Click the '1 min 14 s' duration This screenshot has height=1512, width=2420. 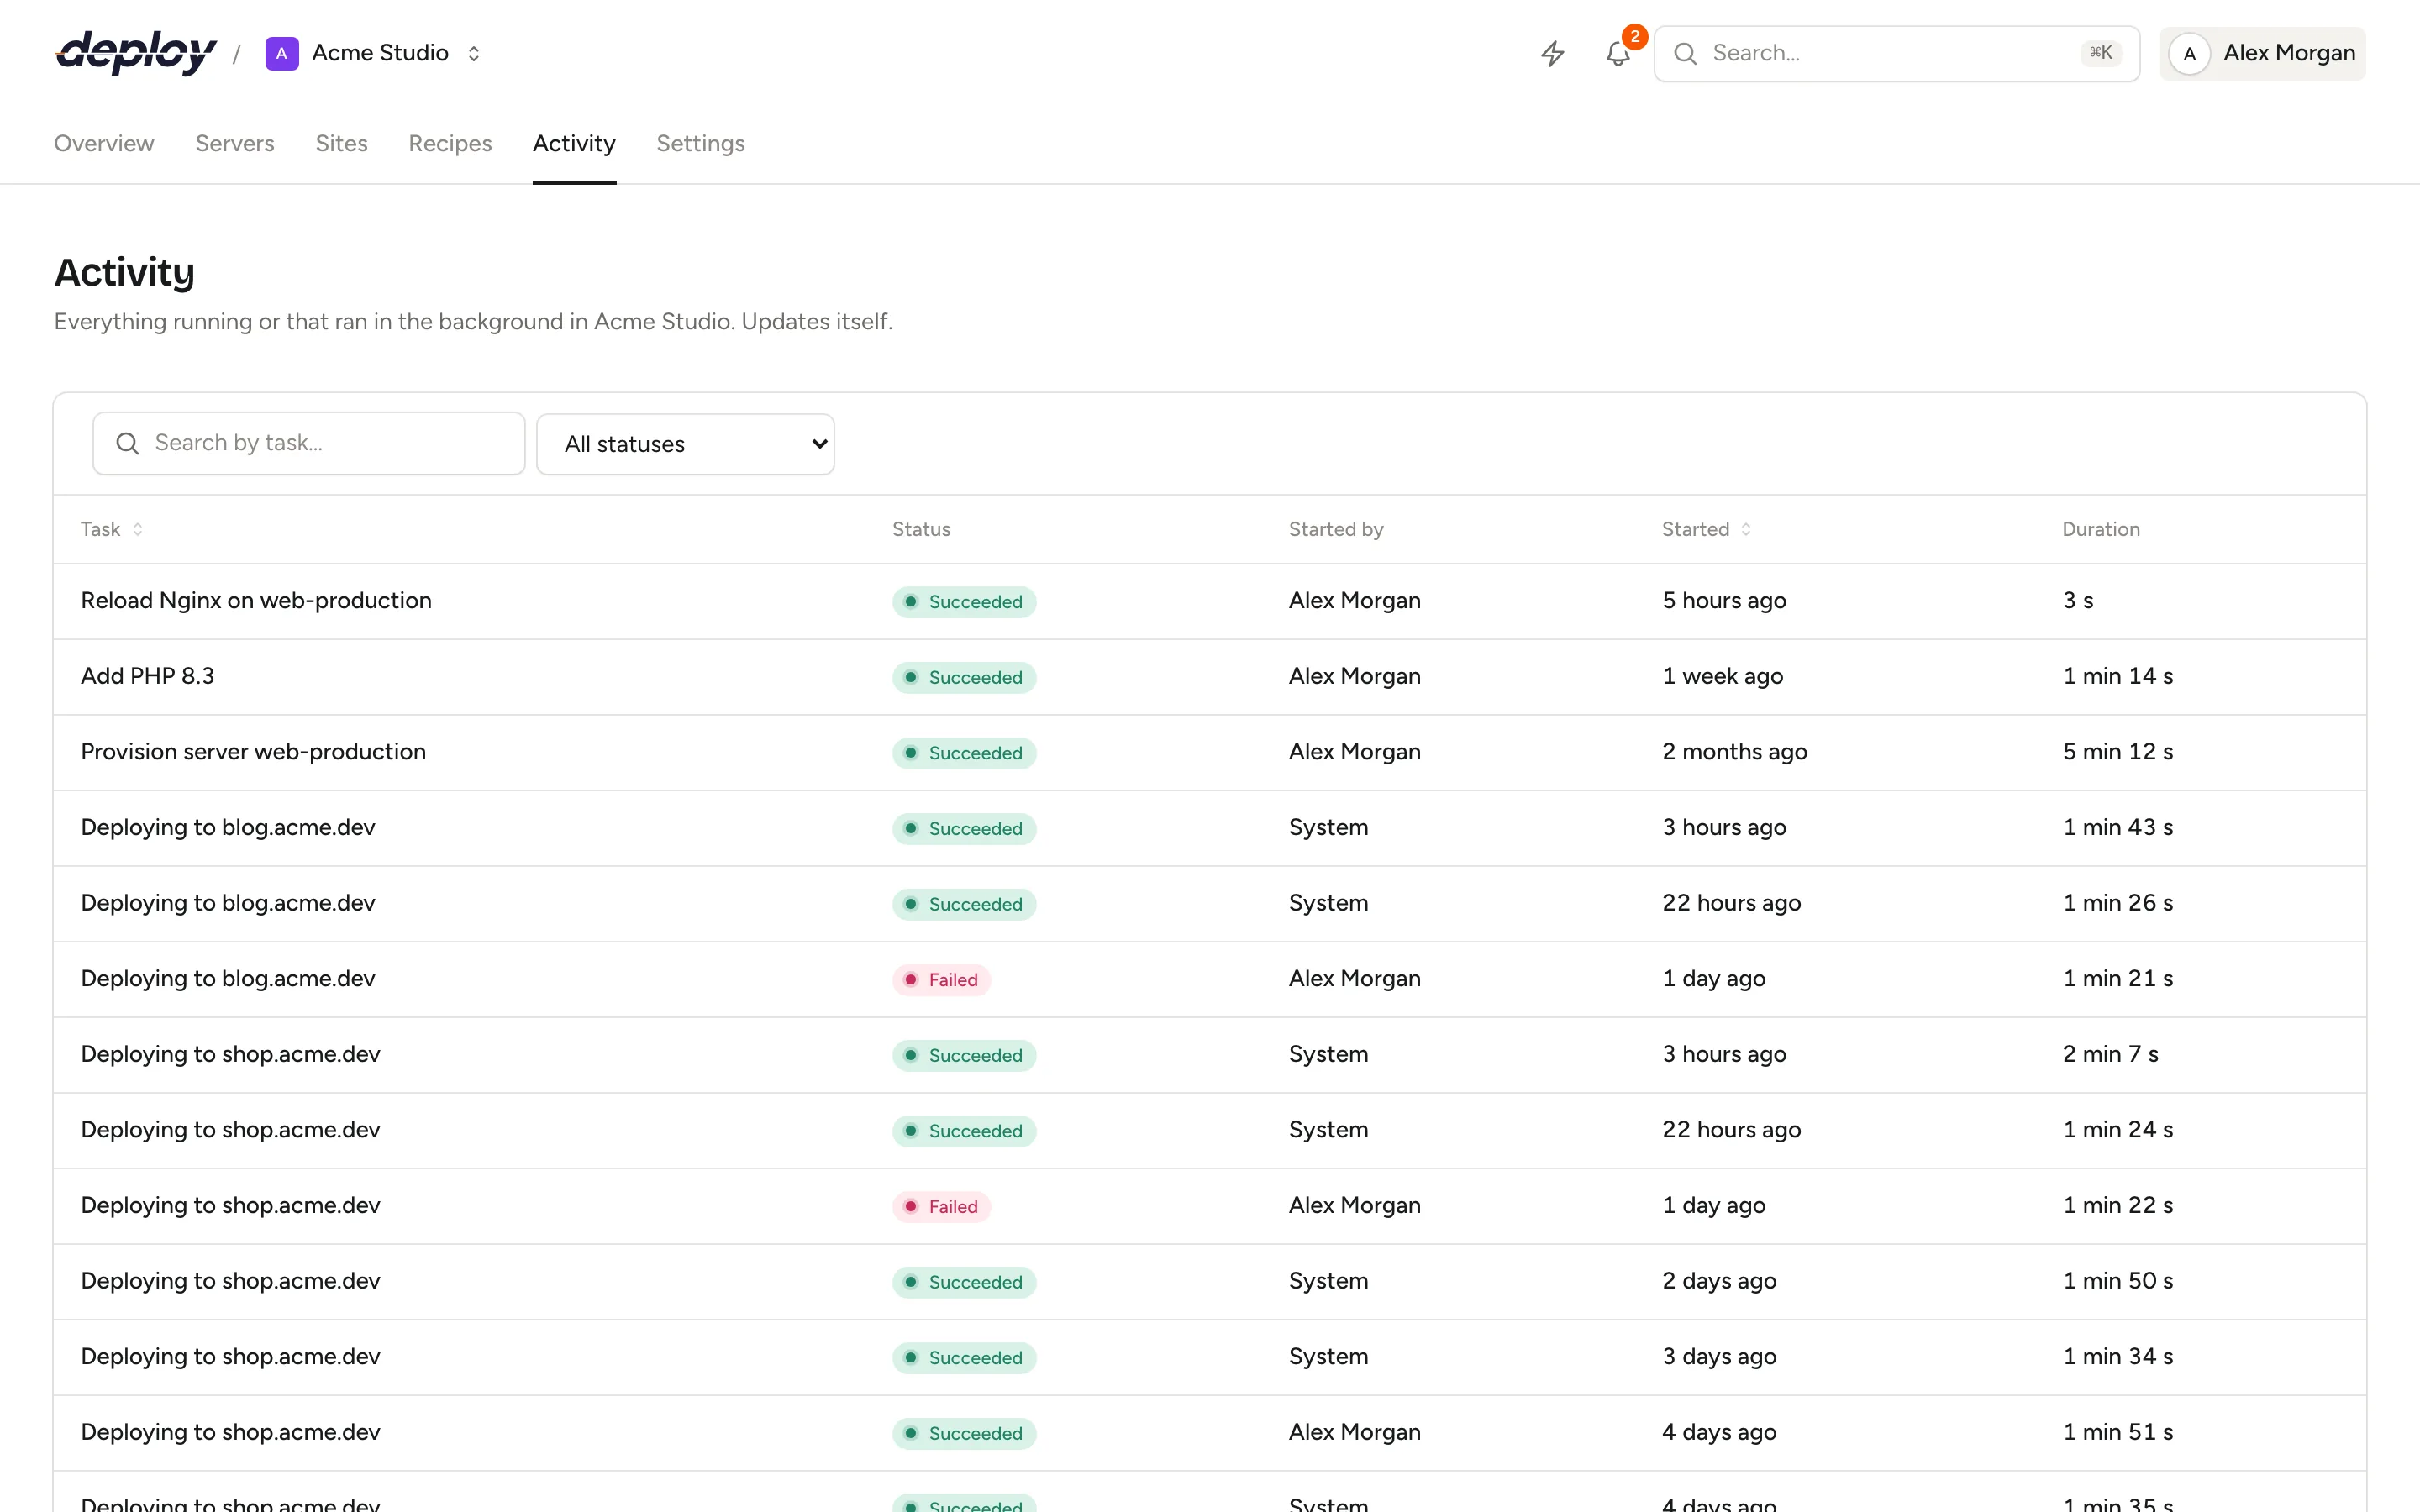(x=2118, y=676)
